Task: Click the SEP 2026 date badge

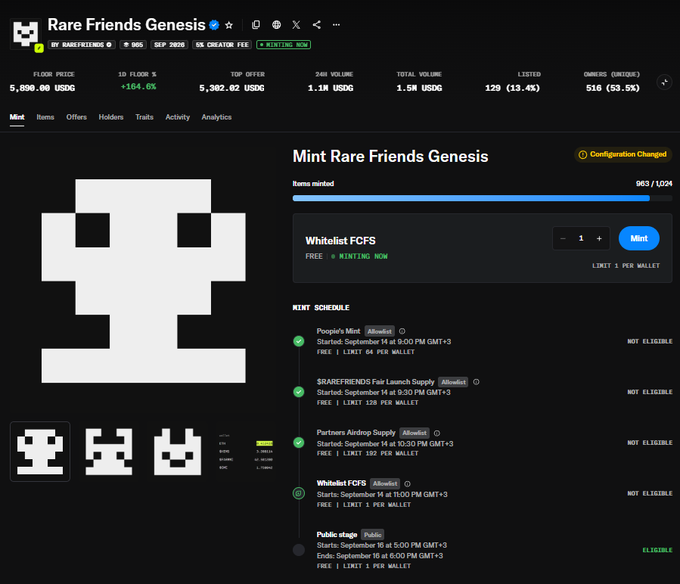Action: [x=169, y=45]
